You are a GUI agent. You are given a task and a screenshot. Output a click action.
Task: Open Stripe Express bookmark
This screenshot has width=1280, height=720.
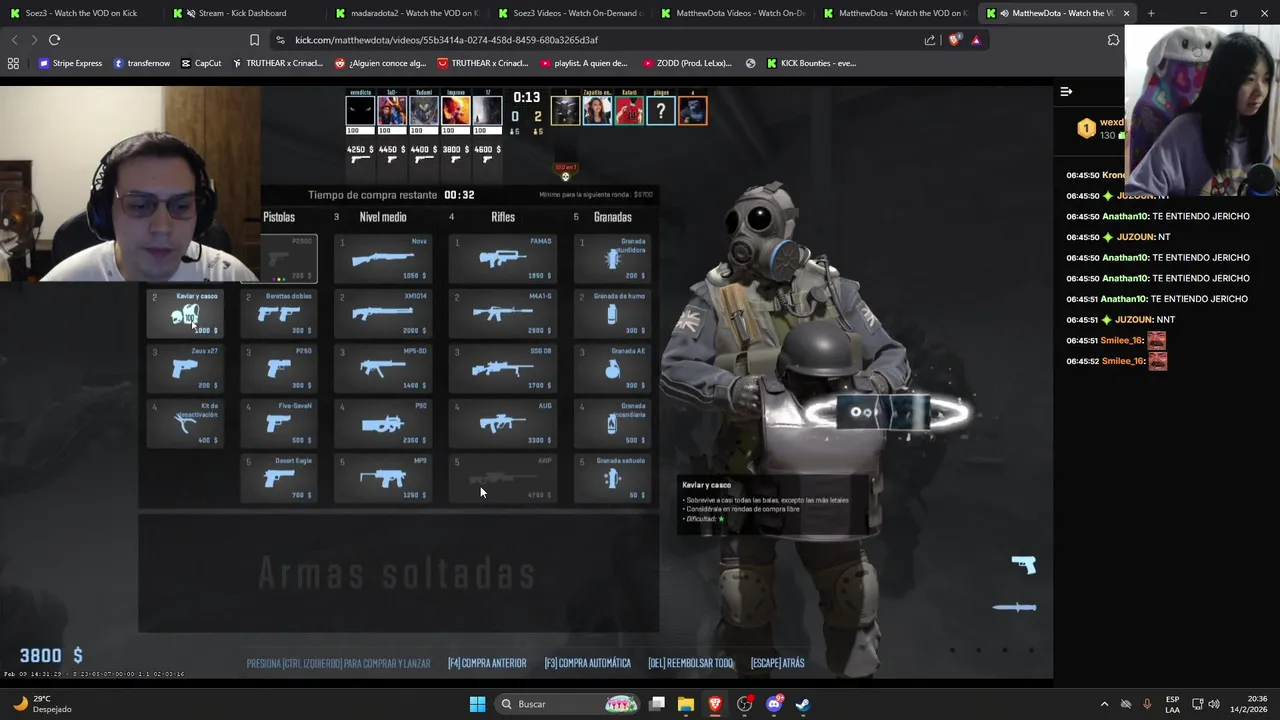pyautogui.click(x=70, y=63)
